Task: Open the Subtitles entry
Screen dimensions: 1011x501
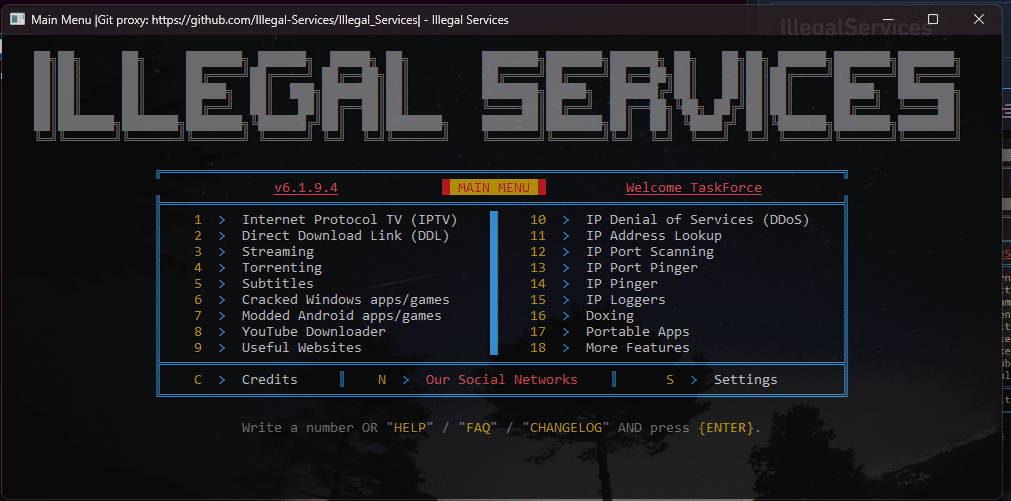Action: click(x=278, y=284)
